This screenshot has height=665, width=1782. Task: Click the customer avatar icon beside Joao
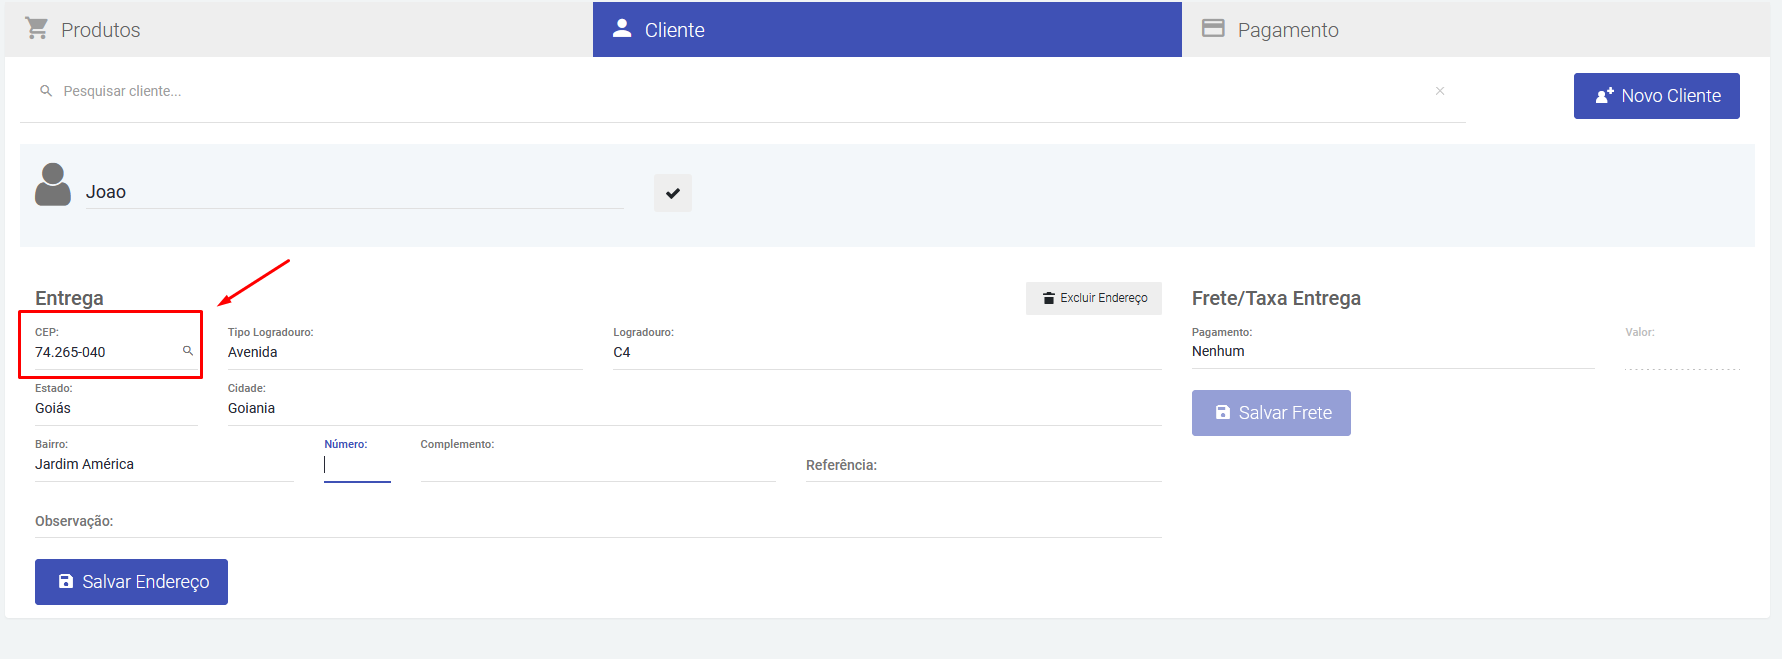(x=53, y=186)
